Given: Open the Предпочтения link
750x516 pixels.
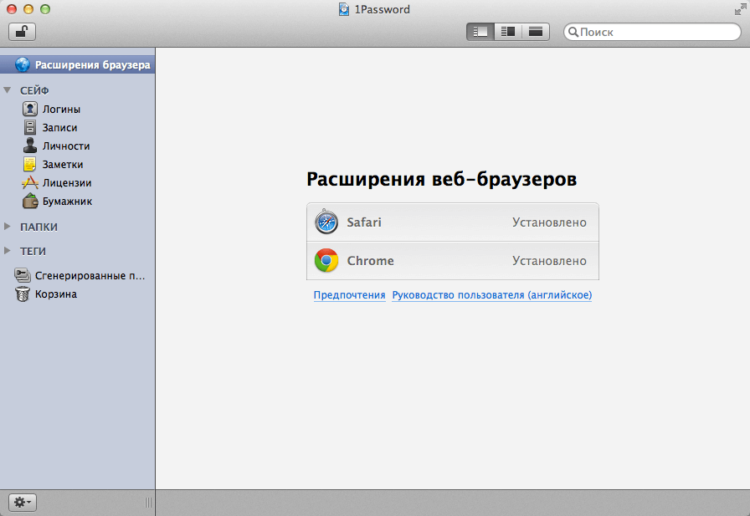Looking at the screenshot, I should 349,295.
